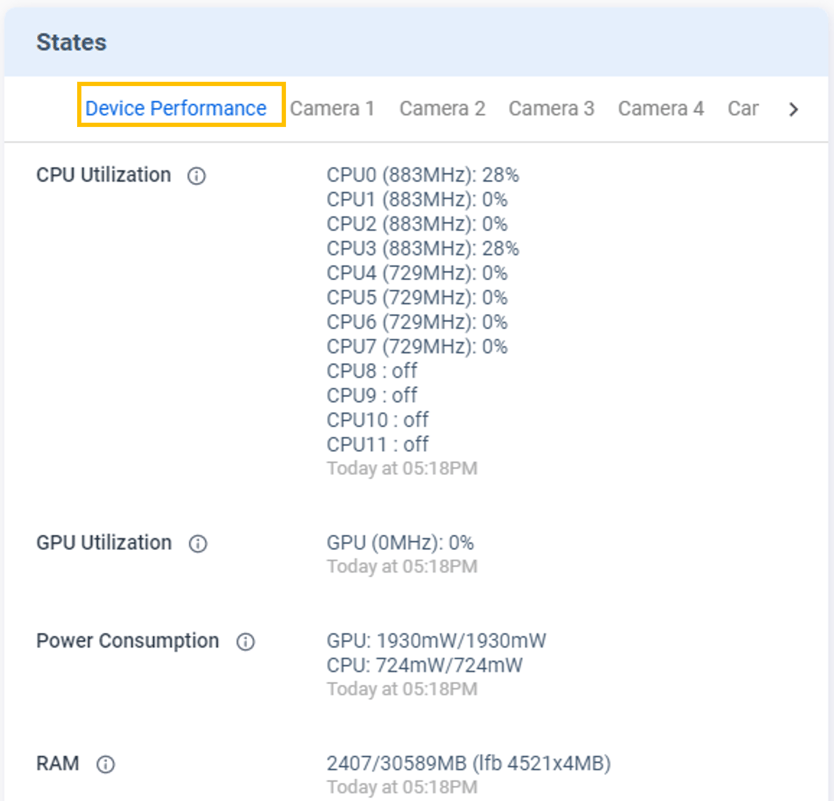The image size is (834, 801).
Task: Click the States panel header
Action: 72,42
